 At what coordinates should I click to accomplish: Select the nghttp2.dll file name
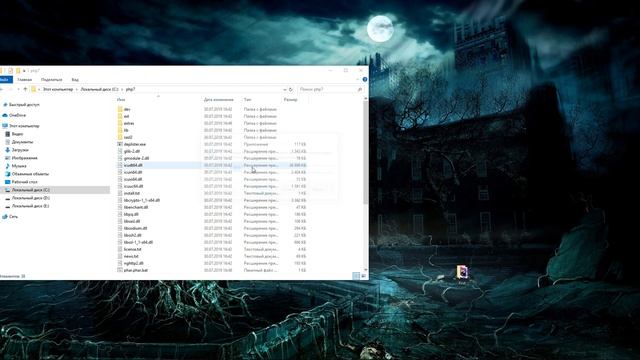click(133, 263)
